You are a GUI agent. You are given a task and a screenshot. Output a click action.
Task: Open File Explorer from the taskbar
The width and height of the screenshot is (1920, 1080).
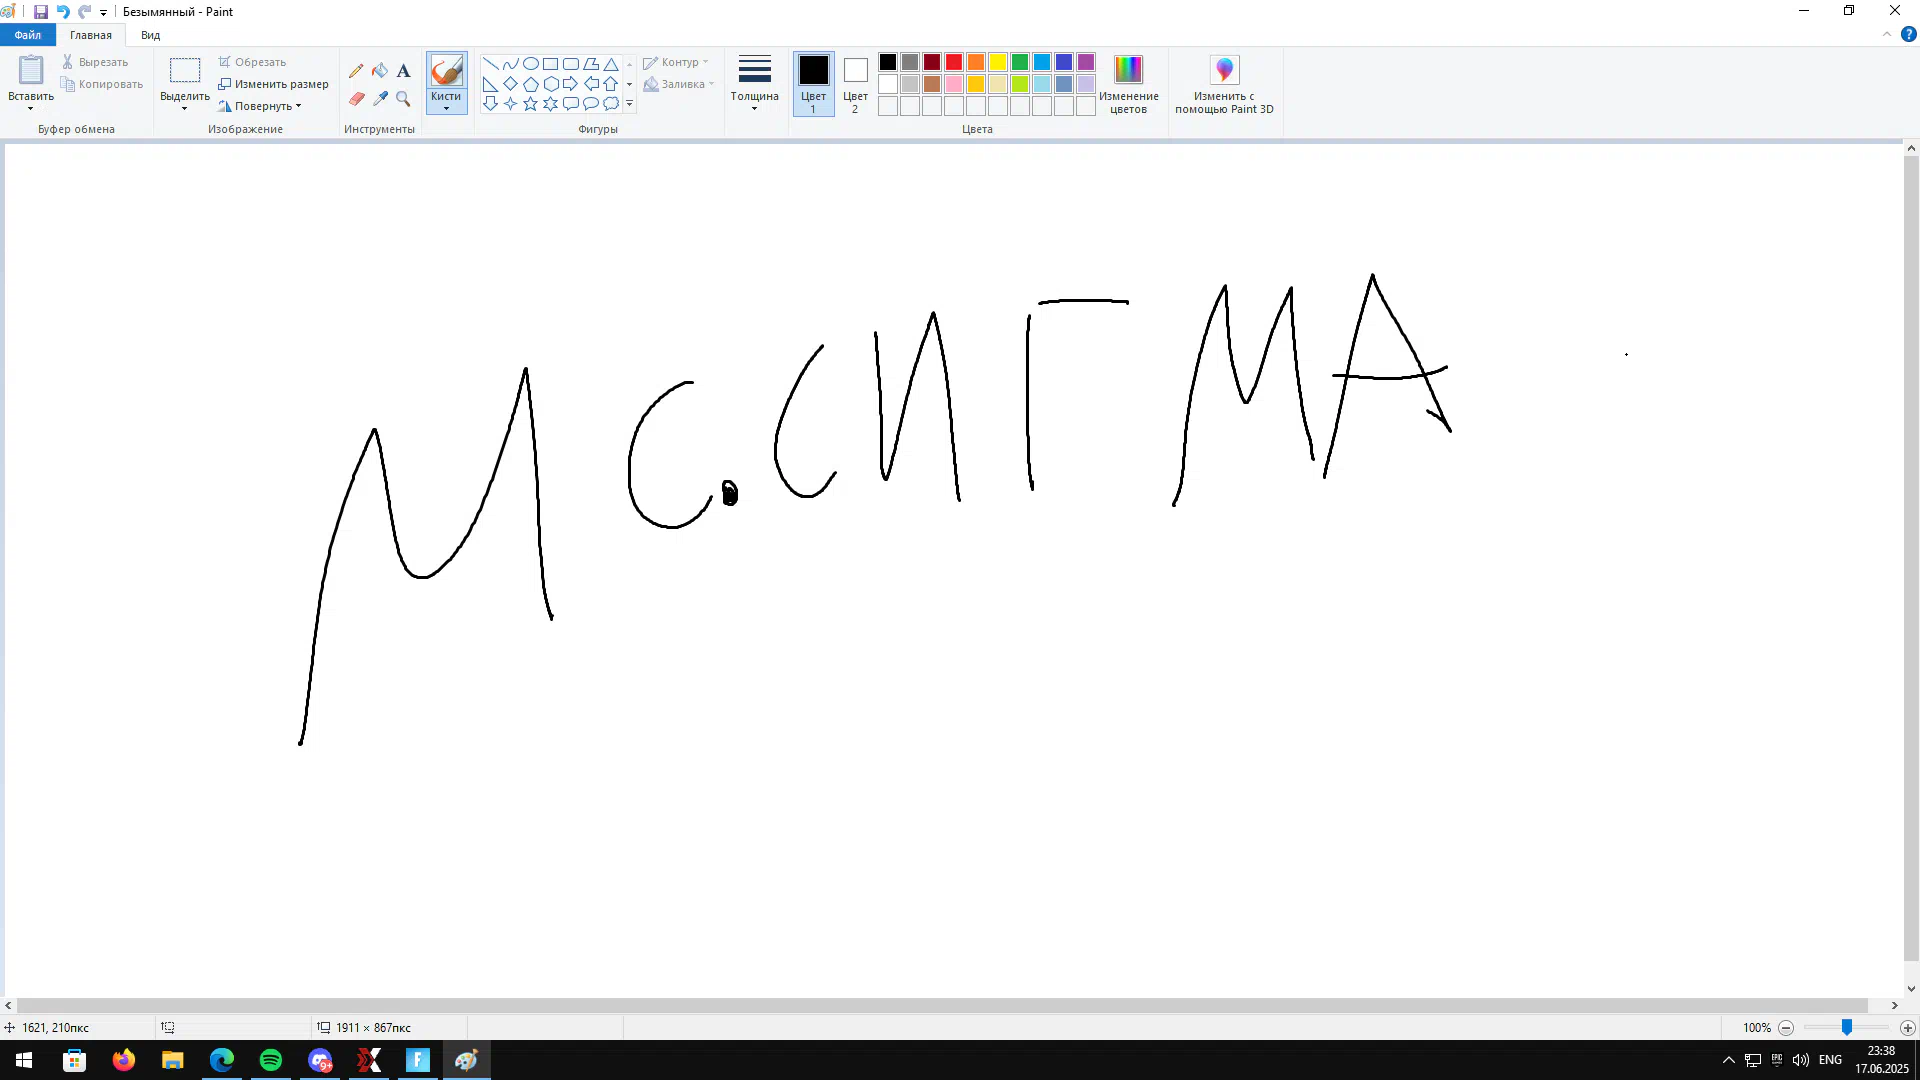tap(173, 1060)
